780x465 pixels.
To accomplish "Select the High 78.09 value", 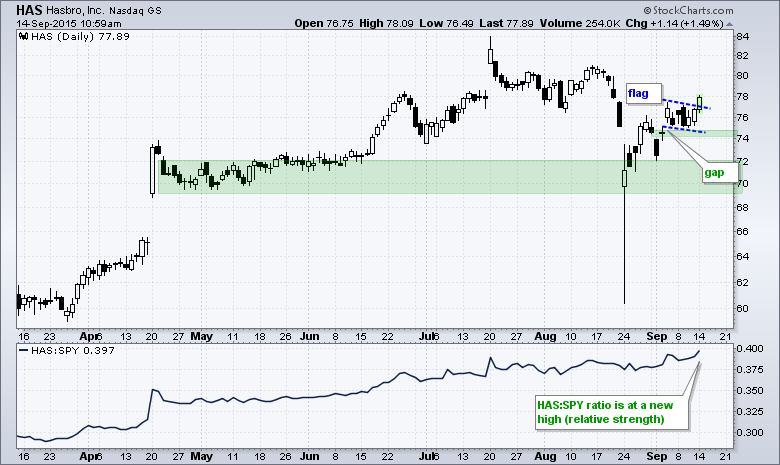I will click(386, 23).
